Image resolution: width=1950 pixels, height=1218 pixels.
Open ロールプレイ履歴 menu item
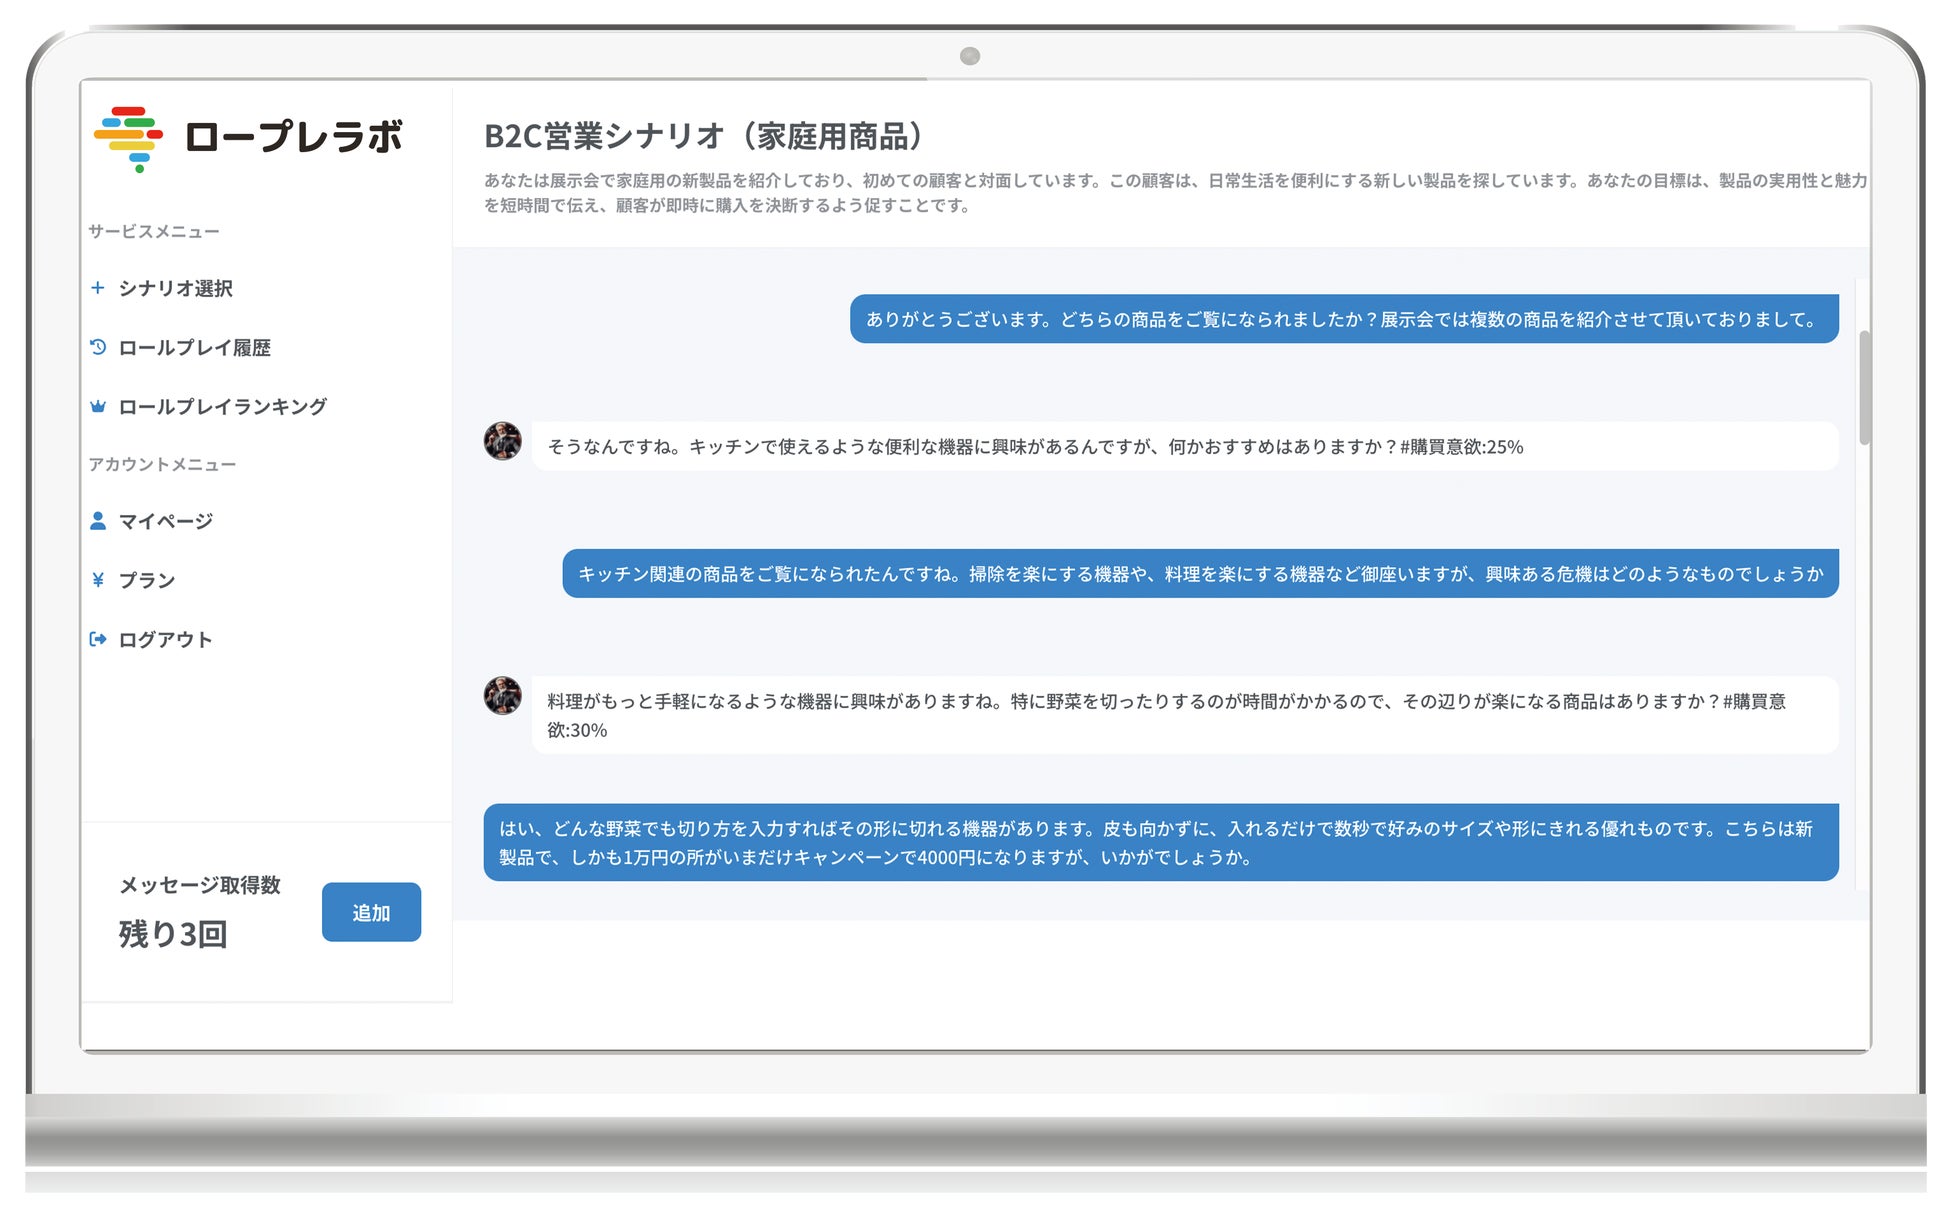click(x=194, y=347)
